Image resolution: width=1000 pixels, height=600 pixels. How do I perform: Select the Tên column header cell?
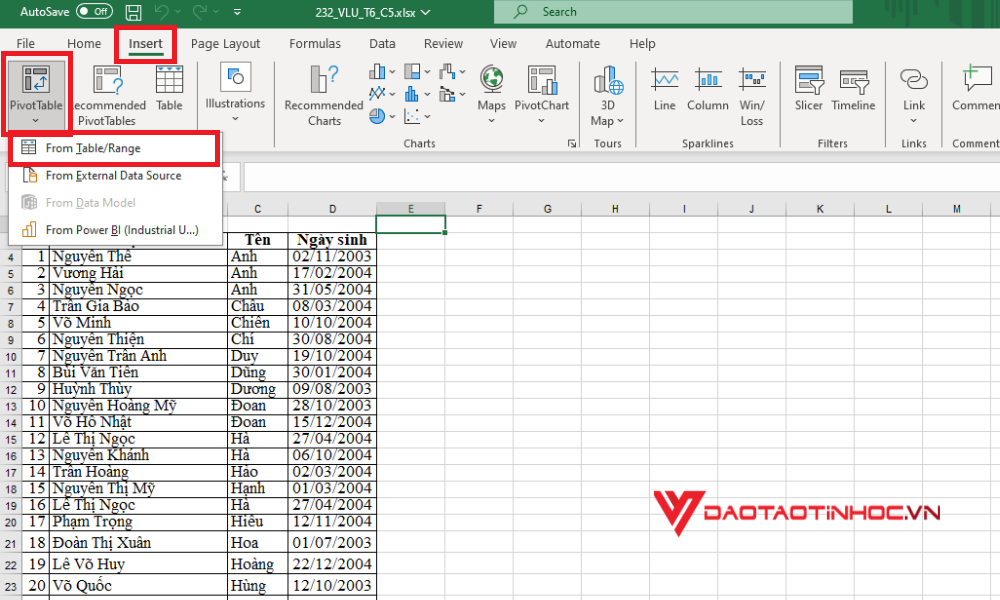click(258, 240)
